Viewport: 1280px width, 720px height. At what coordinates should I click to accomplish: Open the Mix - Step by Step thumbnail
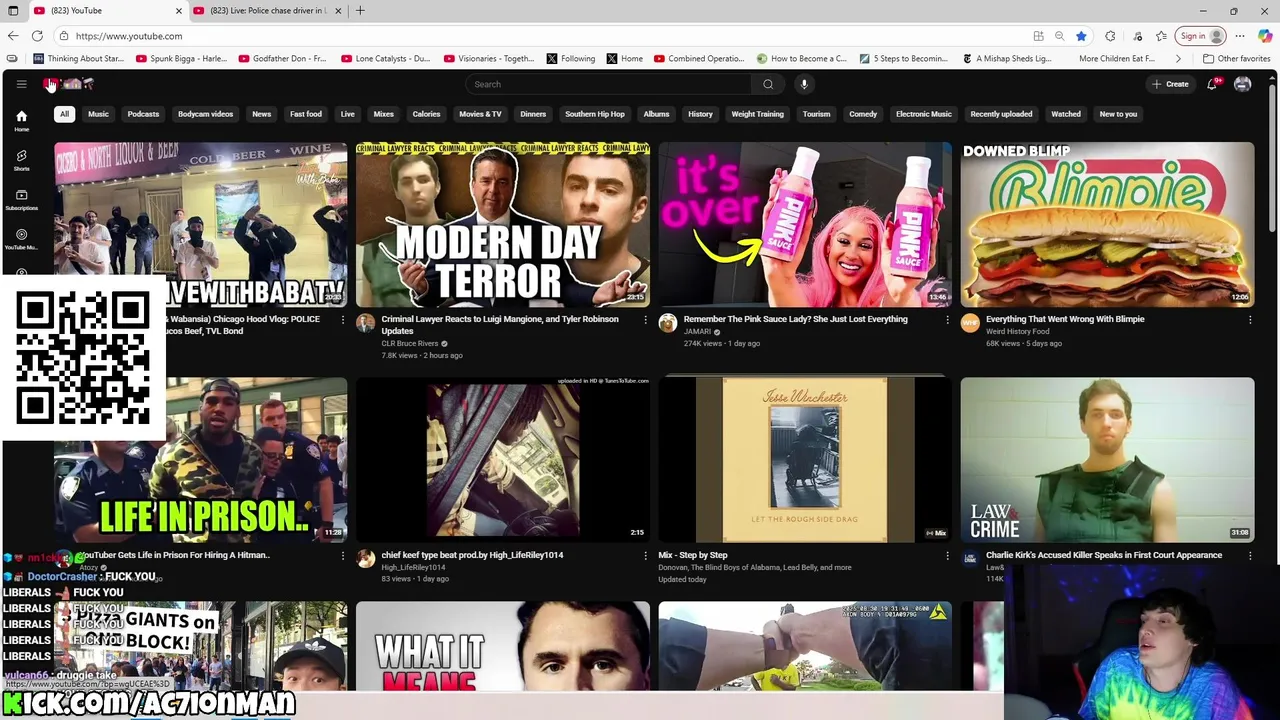805,460
